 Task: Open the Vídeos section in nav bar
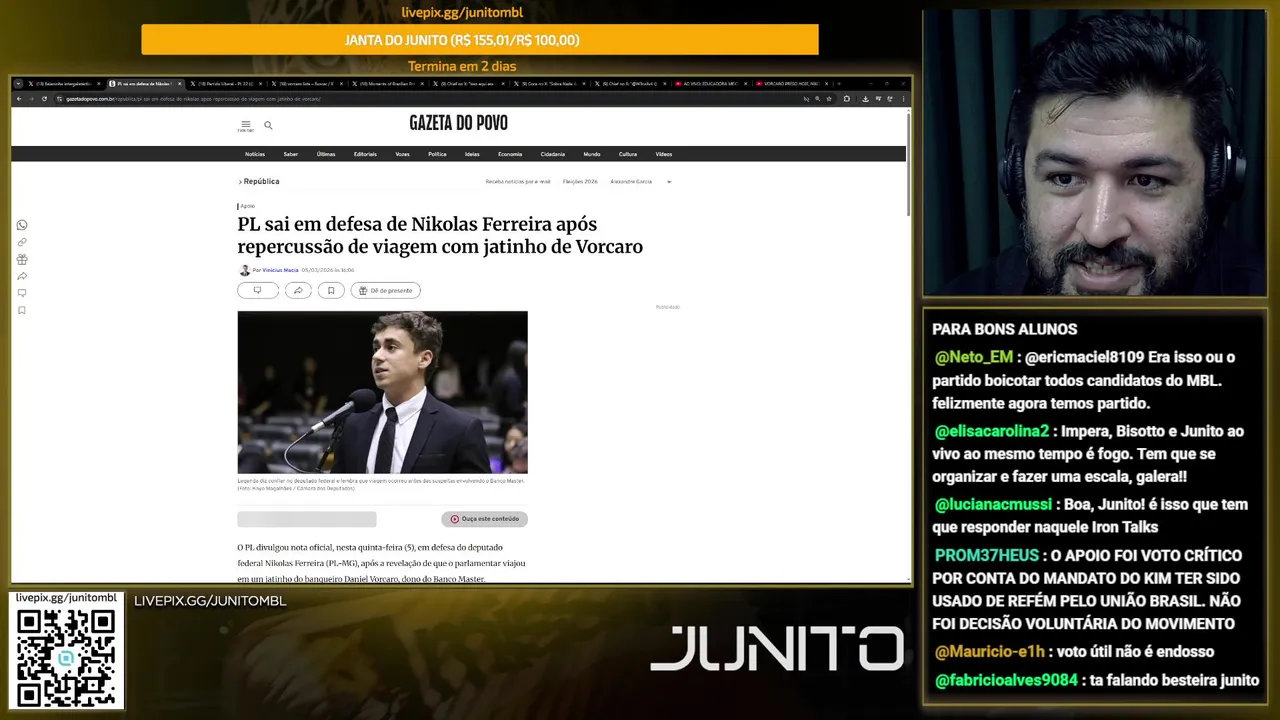pyautogui.click(x=664, y=154)
